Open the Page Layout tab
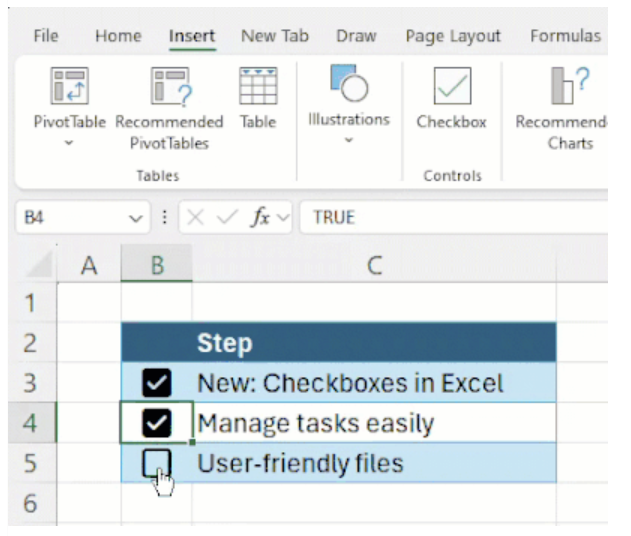This screenshot has width=631, height=536. click(453, 36)
